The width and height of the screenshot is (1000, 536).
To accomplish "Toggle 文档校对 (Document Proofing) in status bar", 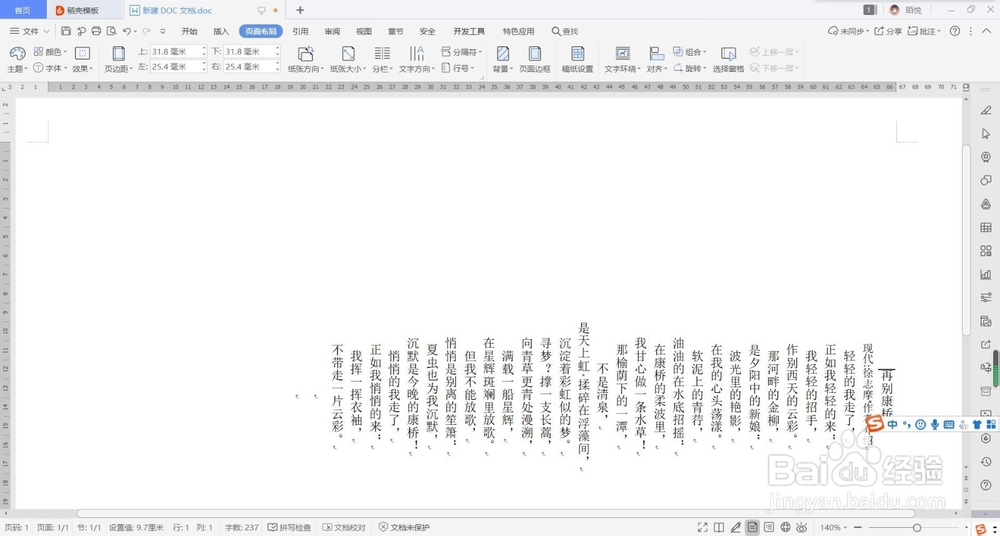I will click(344, 528).
